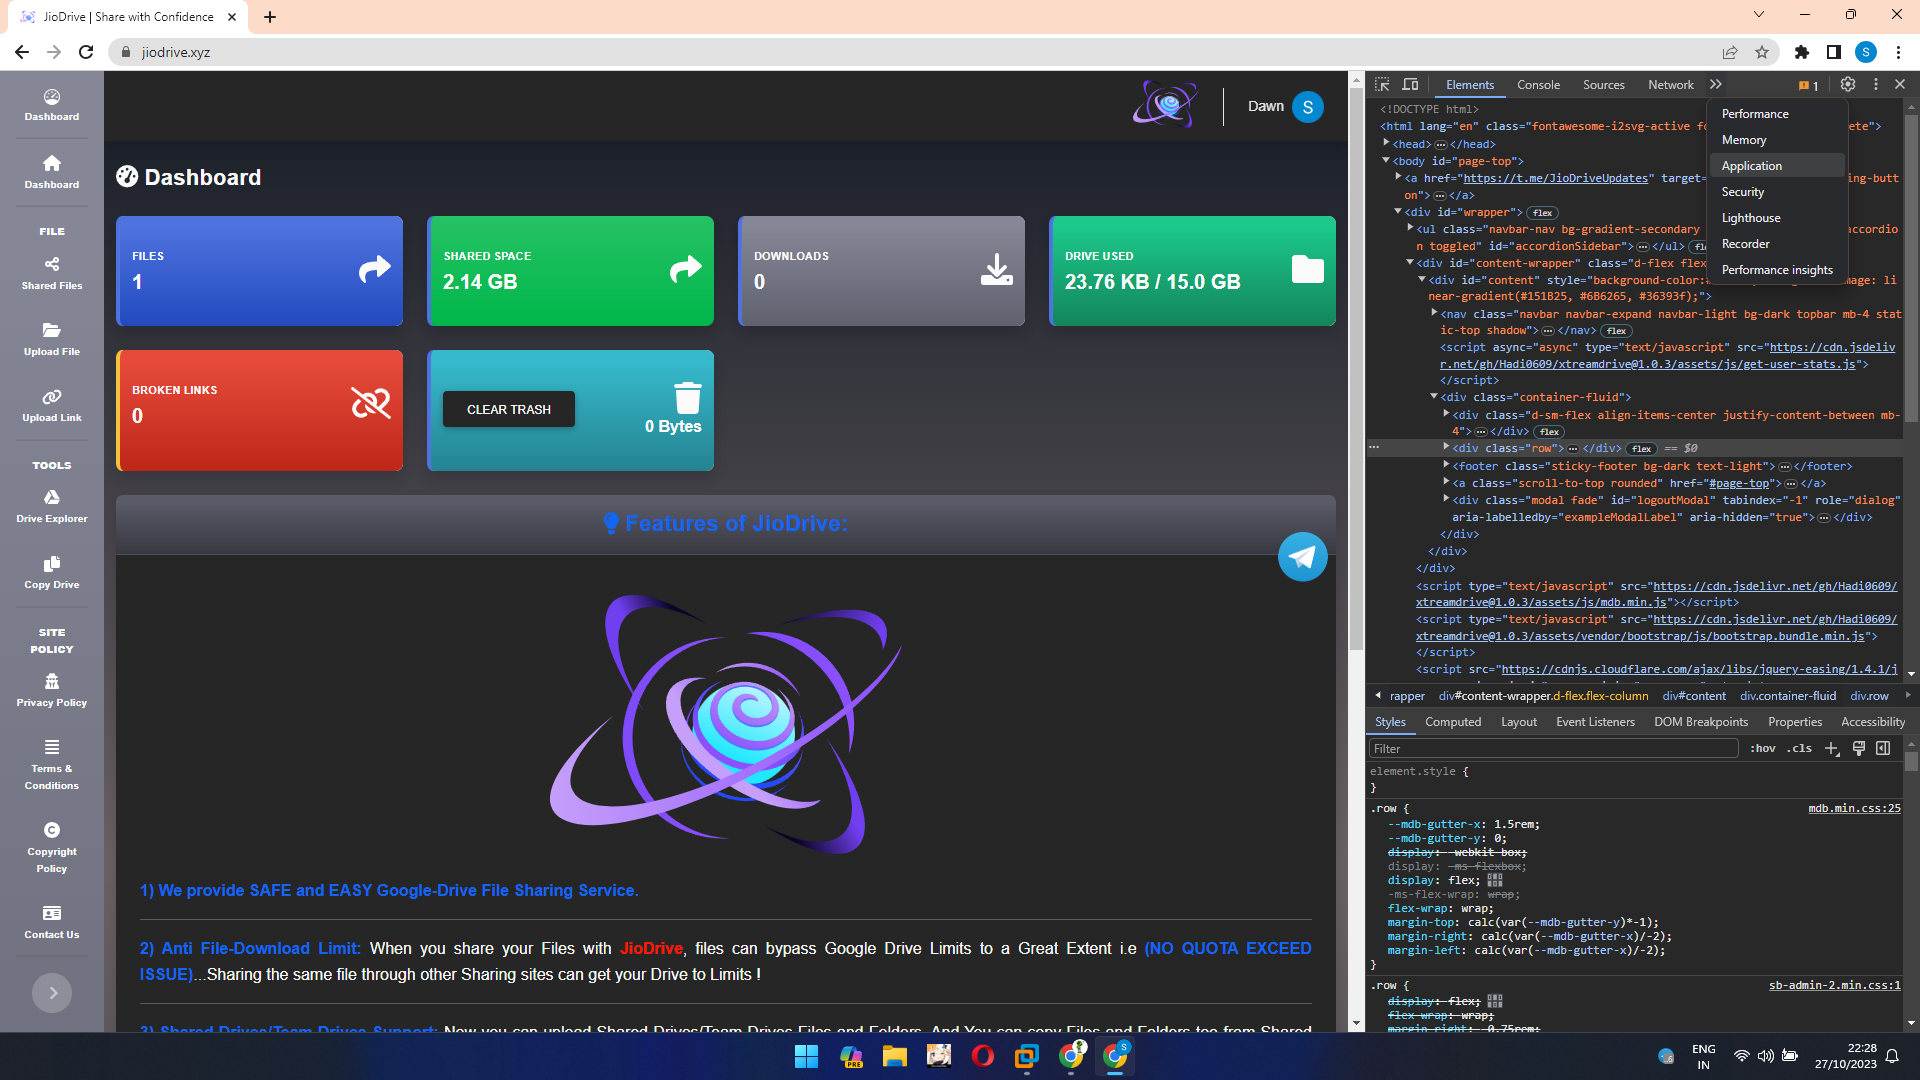This screenshot has width=1920, height=1080.
Task: Select Application from the overflow menu
Action: point(1752,166)
